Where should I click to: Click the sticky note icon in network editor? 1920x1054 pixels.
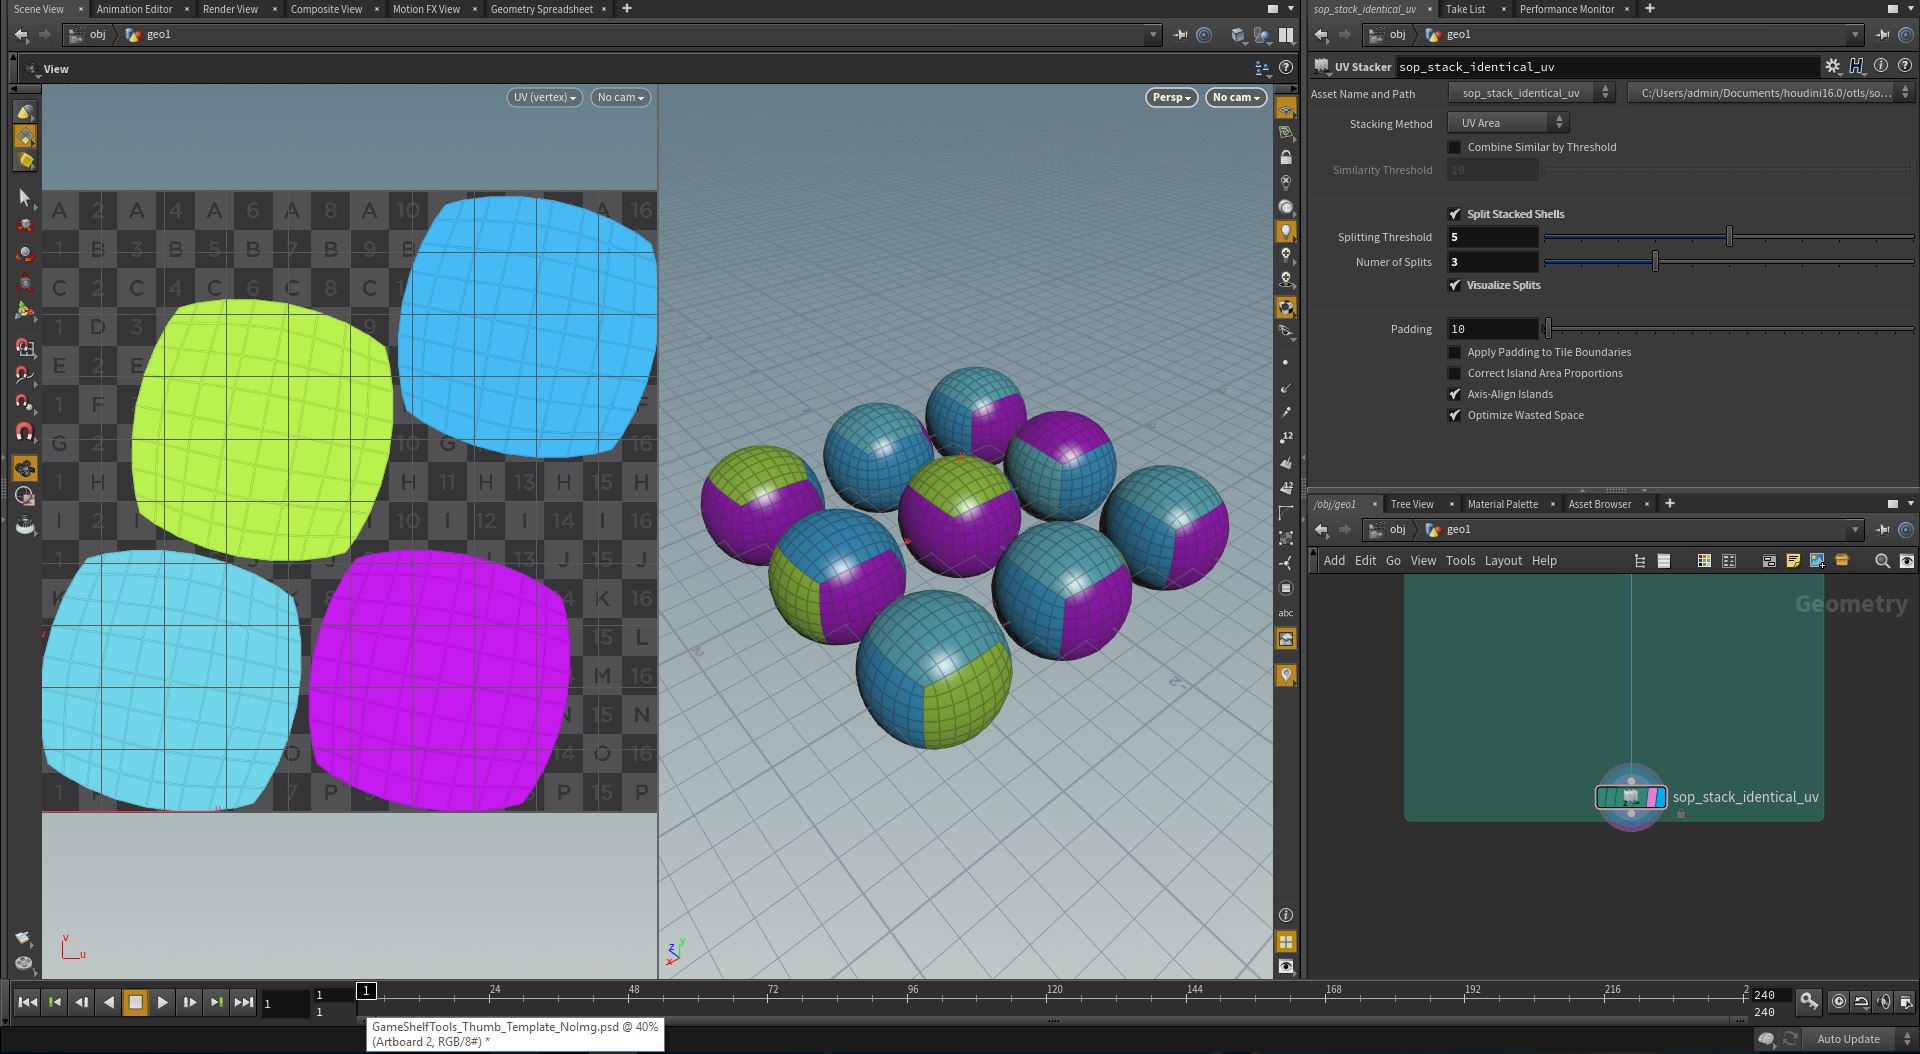tap(1793, 561)
